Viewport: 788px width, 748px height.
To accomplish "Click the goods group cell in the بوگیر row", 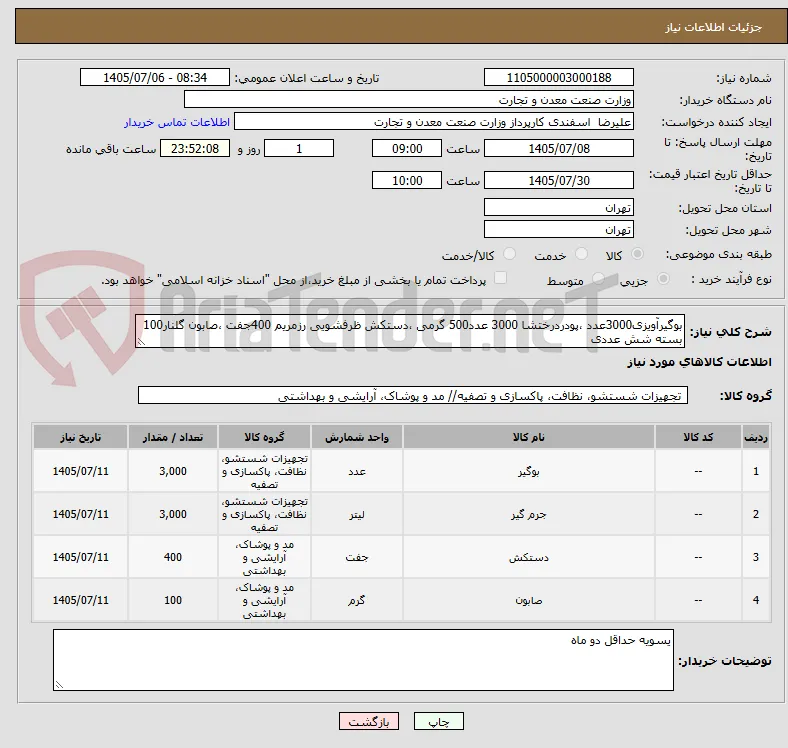I will point(264,472).
